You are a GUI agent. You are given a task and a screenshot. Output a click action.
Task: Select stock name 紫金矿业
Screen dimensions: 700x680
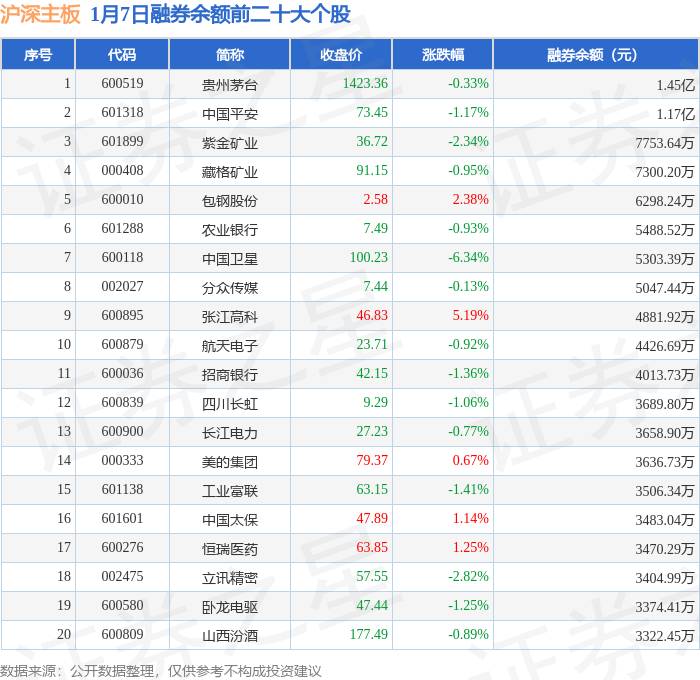(x=229, y=142)
